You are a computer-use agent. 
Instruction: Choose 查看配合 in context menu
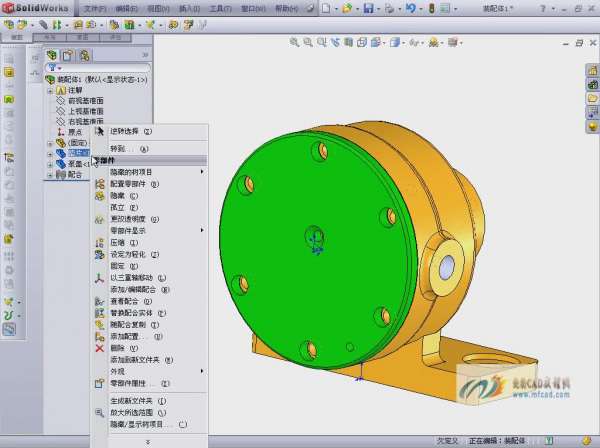(149, 301)
